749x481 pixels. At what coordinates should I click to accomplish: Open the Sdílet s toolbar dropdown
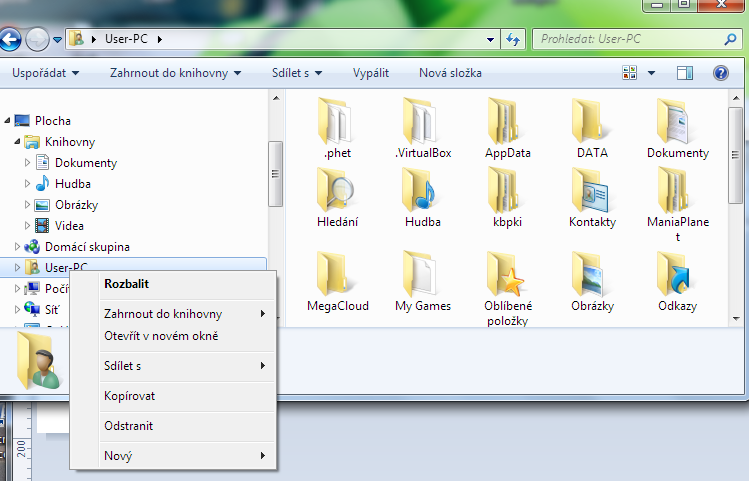point(297,73)
